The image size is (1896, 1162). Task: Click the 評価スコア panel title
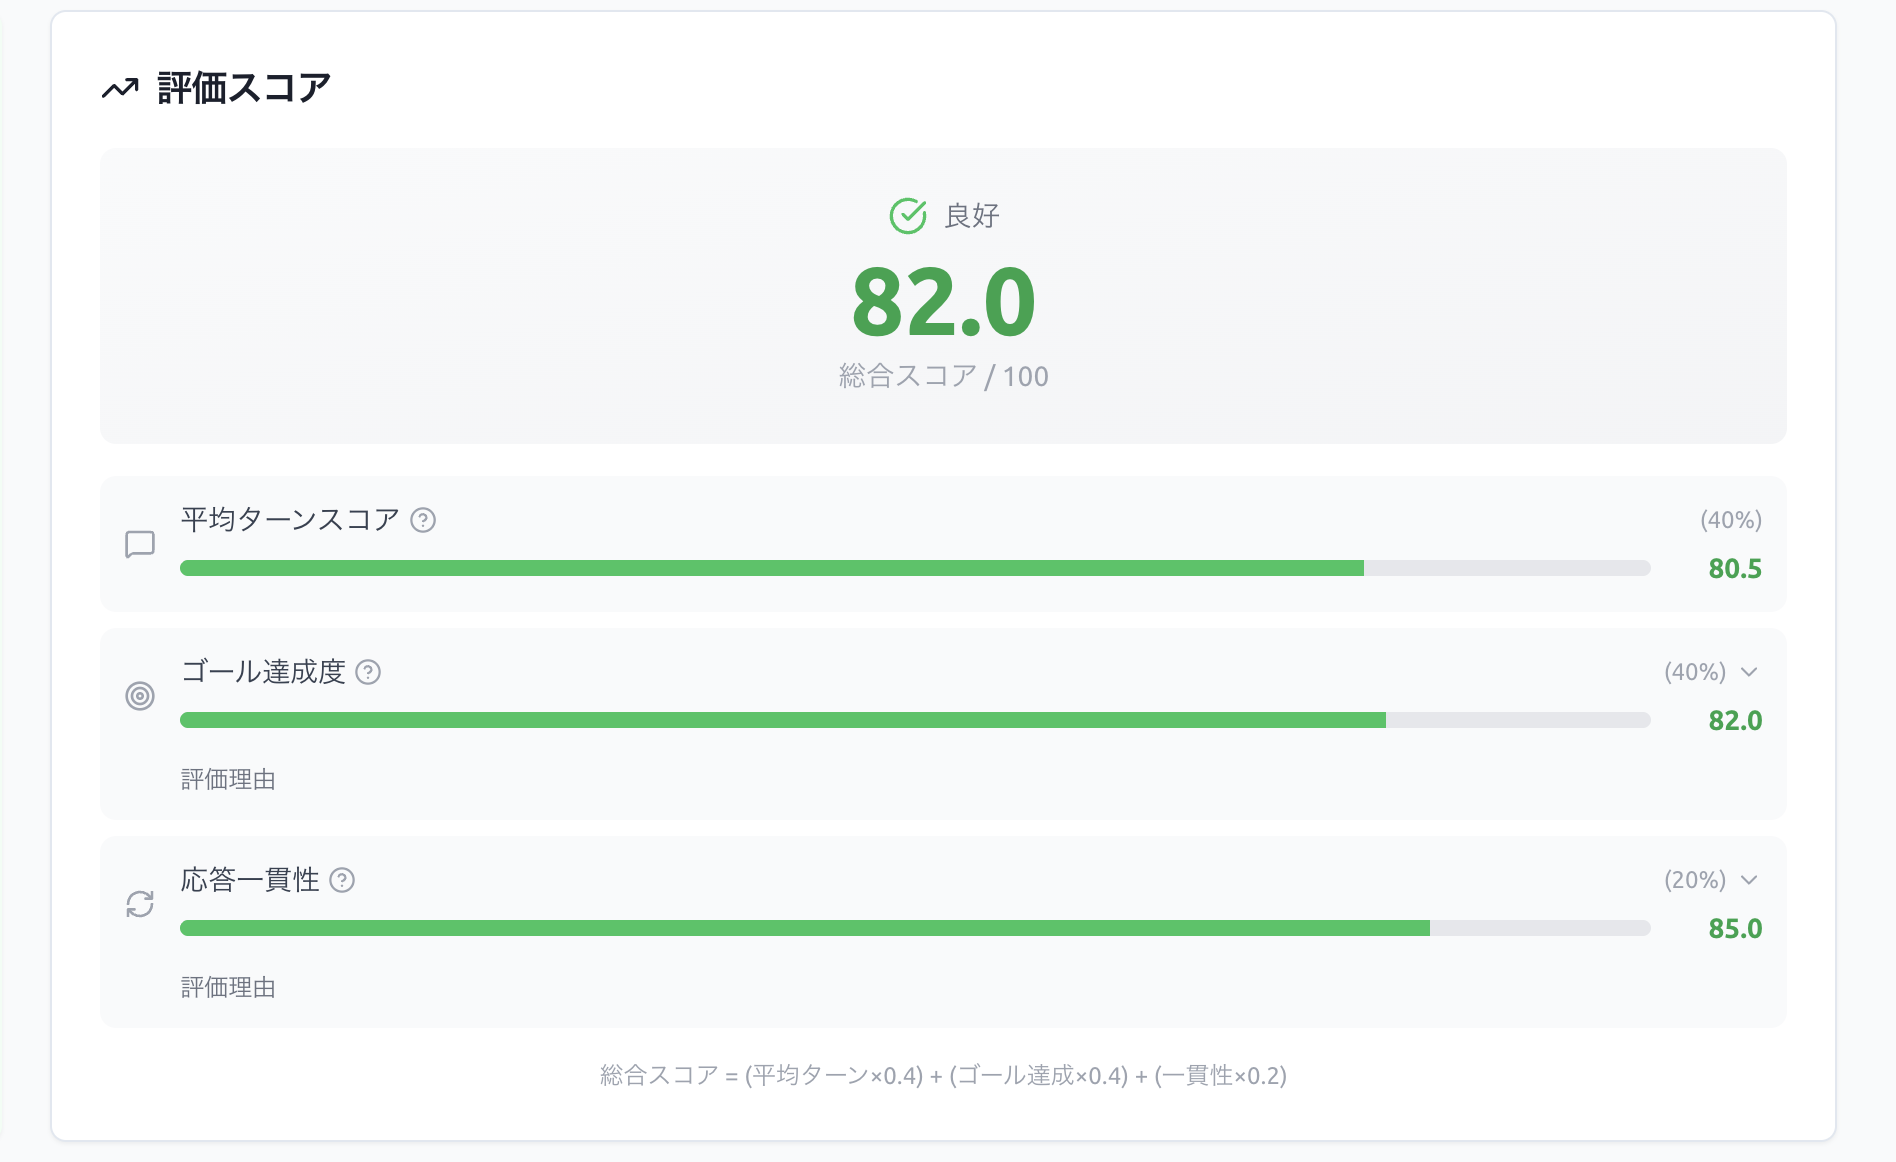241,88
